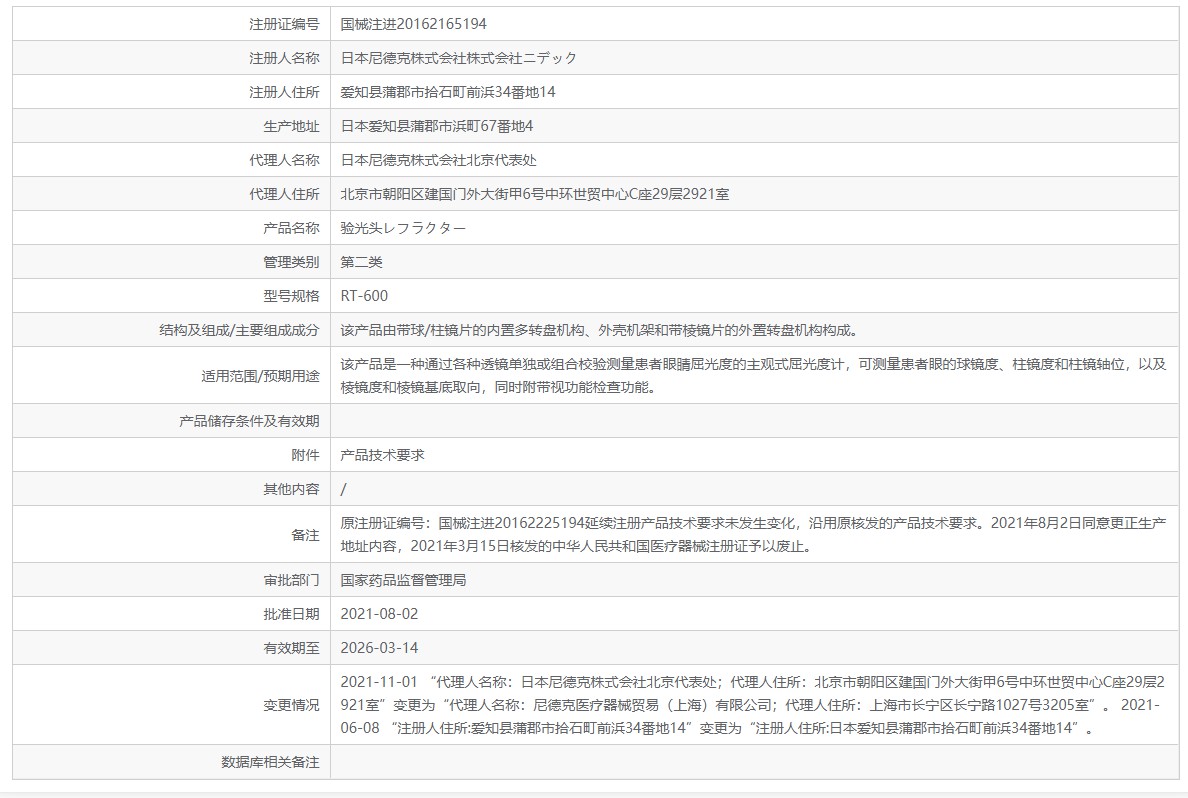Click the 适用范围/预期用途 label
This screenshot has height=798, width=1188.
pos(260,377)
